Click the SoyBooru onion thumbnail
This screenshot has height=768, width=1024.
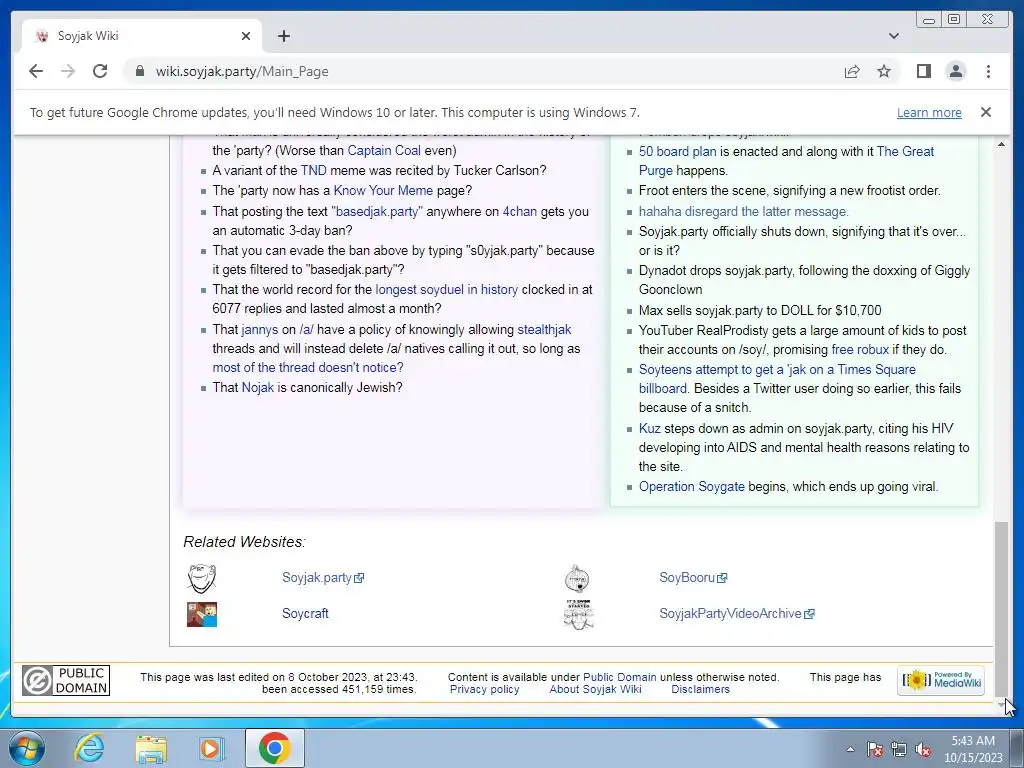click(x=577, y=579)
